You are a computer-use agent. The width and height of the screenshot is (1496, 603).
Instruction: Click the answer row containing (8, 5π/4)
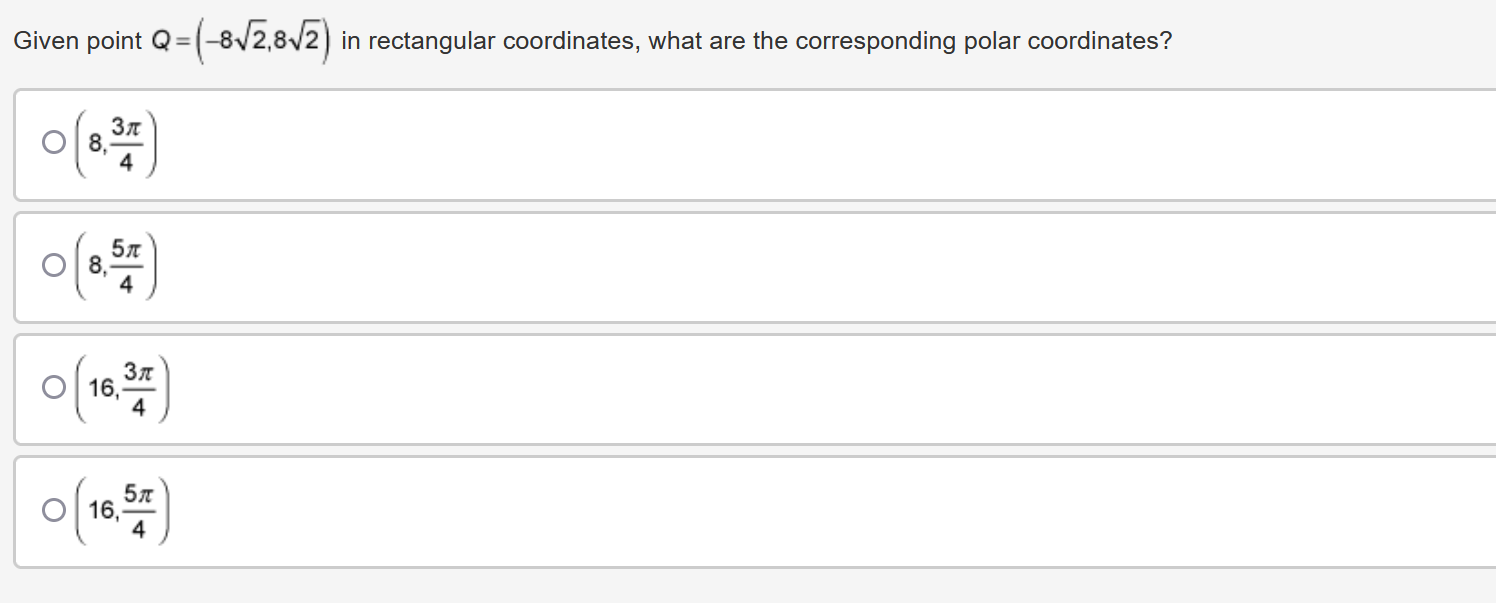(x=600, y=266)
